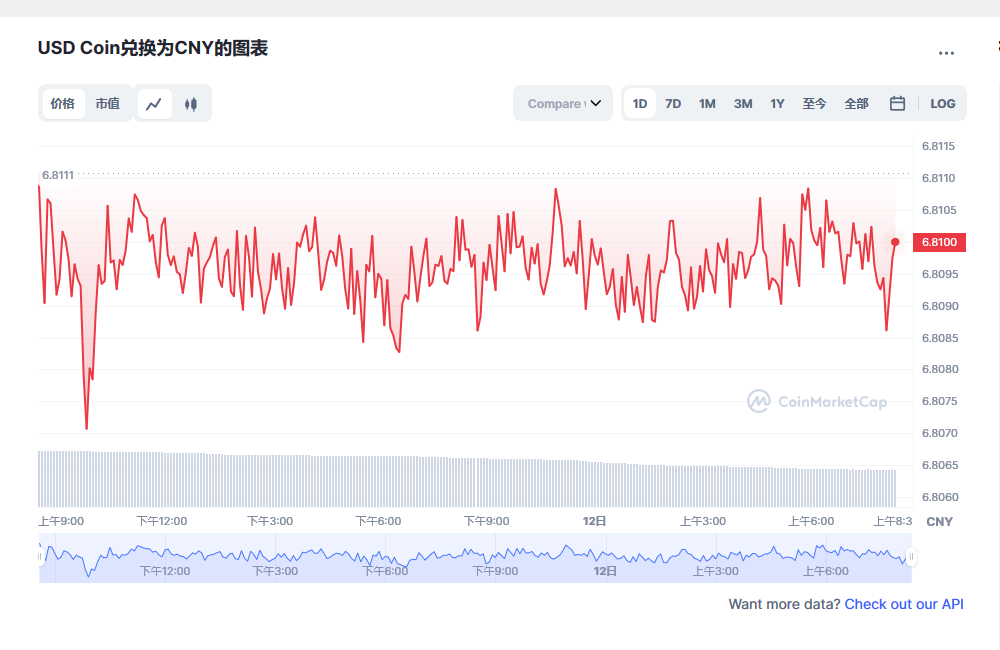Click the 下午6:00 label on main time axis
Image resolution: width=1000 pixels, height=650 pixels.
tap(378, 521)
